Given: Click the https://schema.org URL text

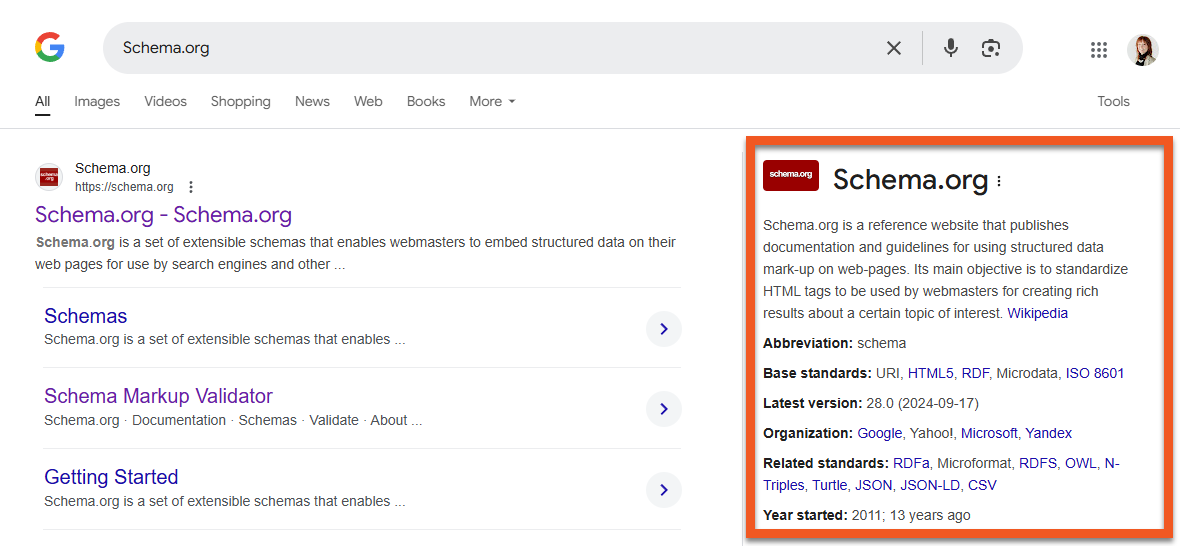Looking at the screenshot, I should tap(124, 187).
